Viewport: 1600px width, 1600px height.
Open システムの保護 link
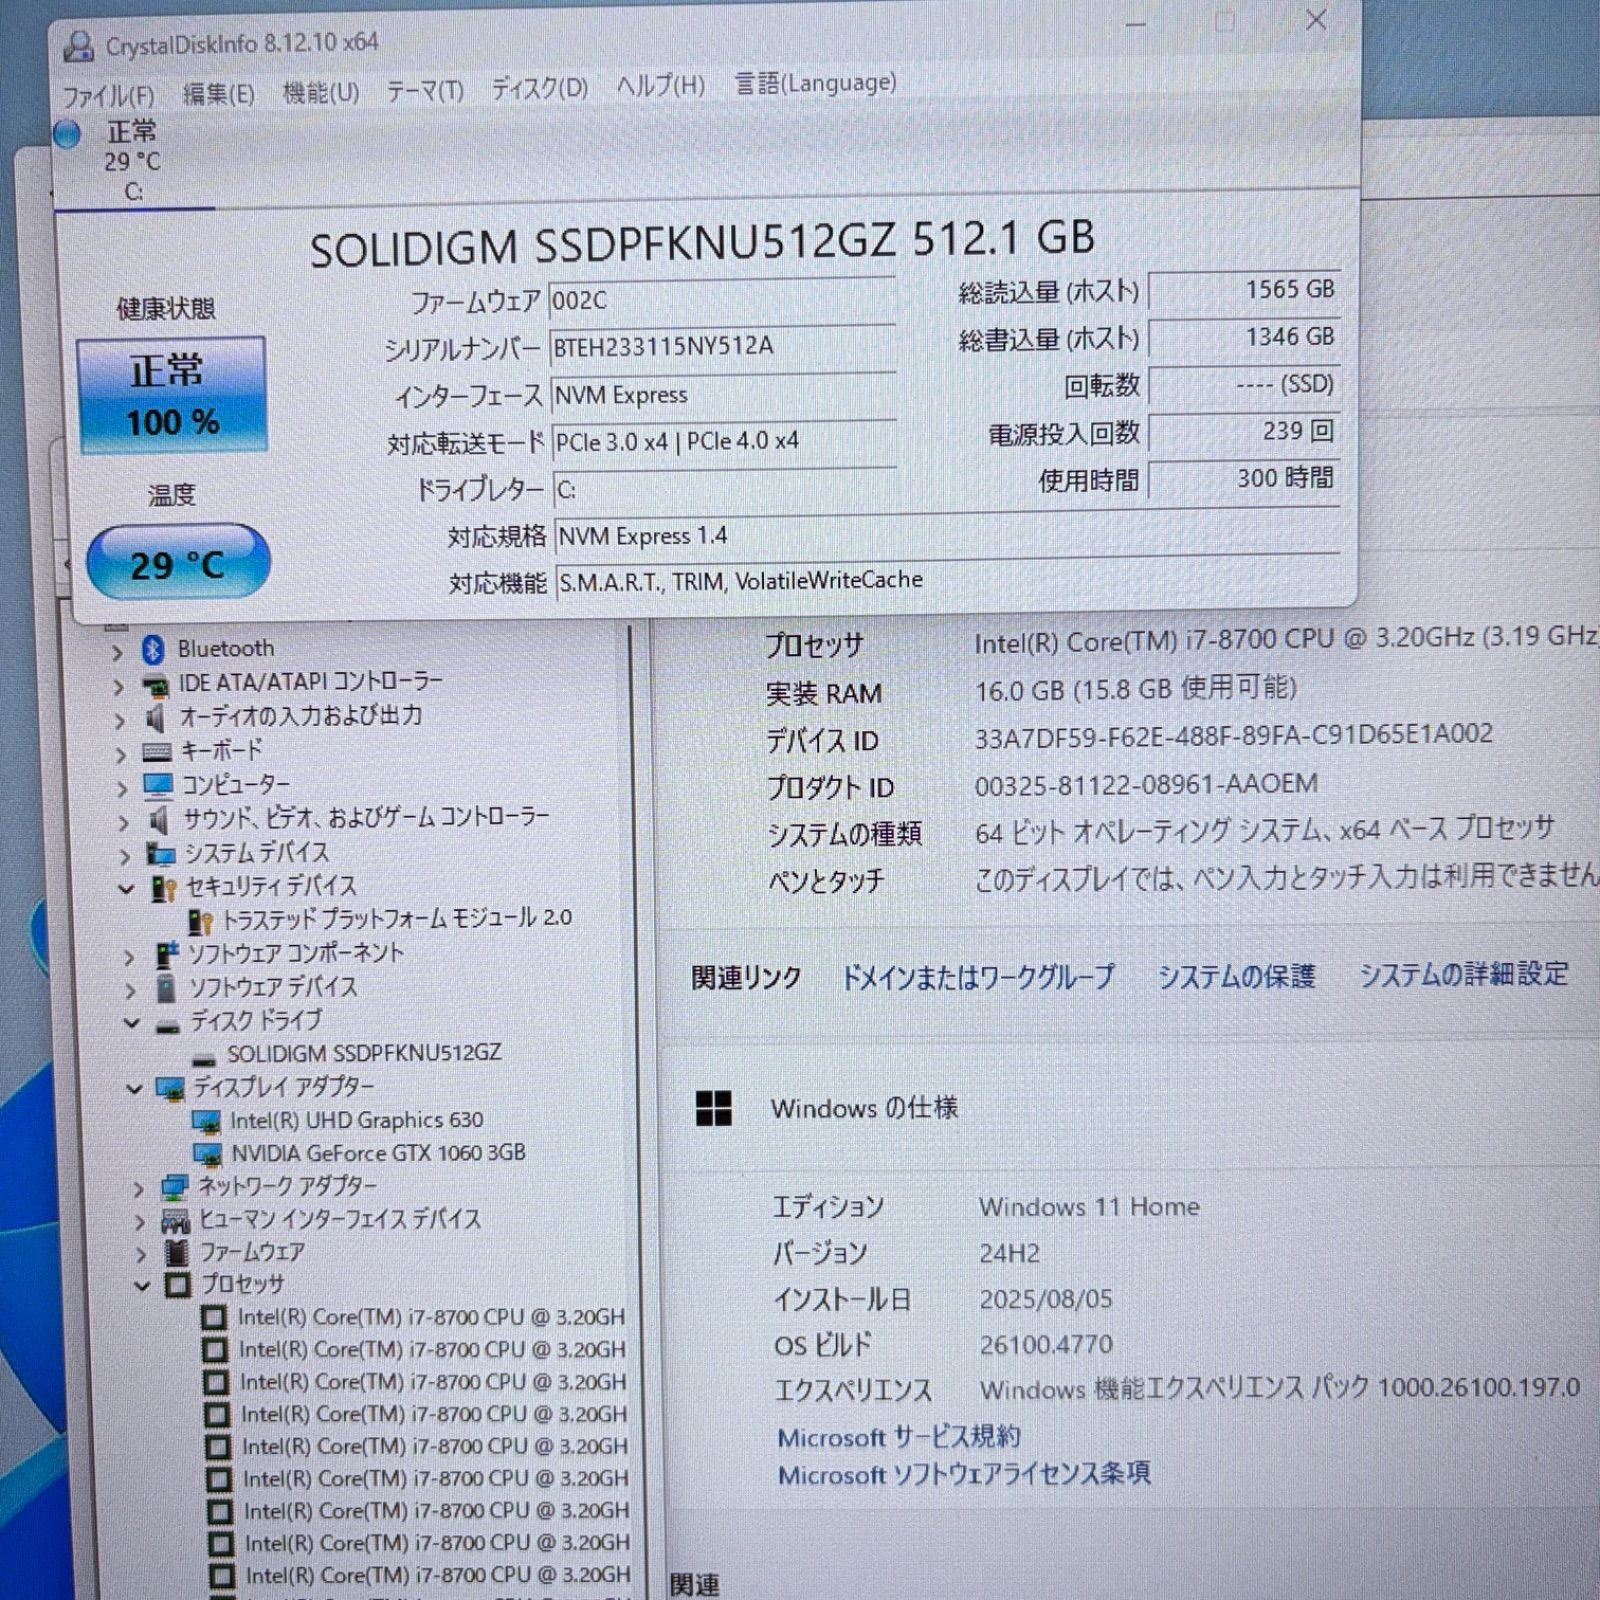coord(1236,976)
